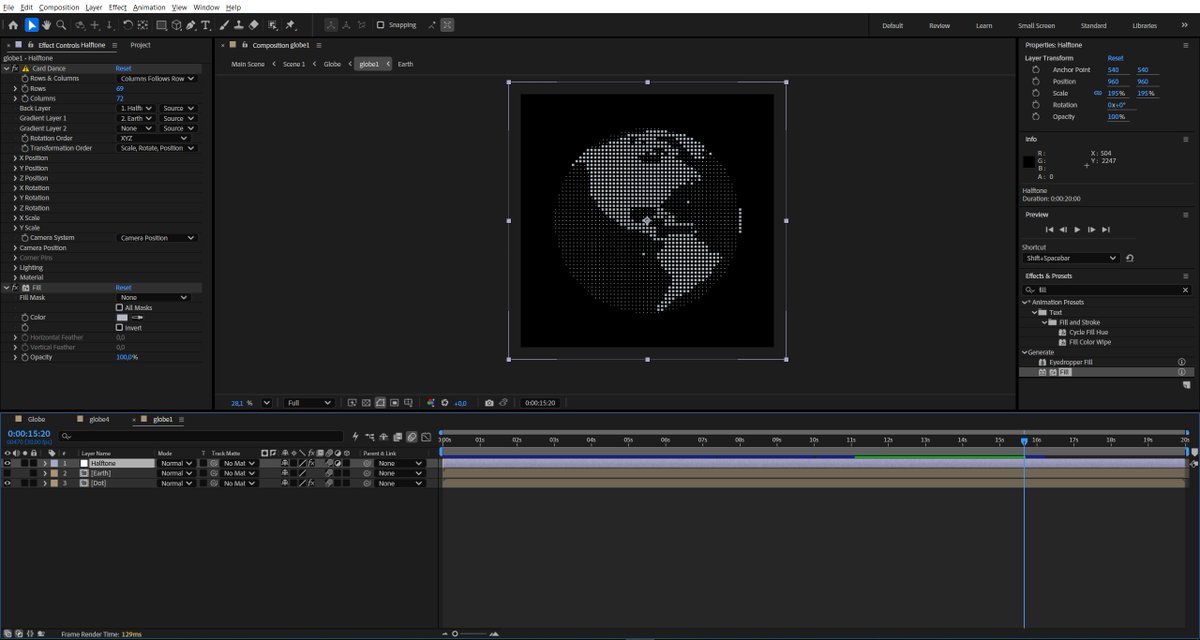Viewport: 1200px width, 640px height.
Task: Select the Selection arrow tool
Action: coord(31,25)
